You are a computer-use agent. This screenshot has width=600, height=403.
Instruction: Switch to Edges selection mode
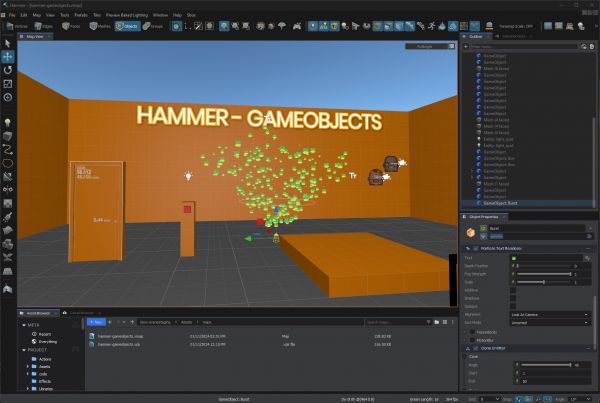43,26
